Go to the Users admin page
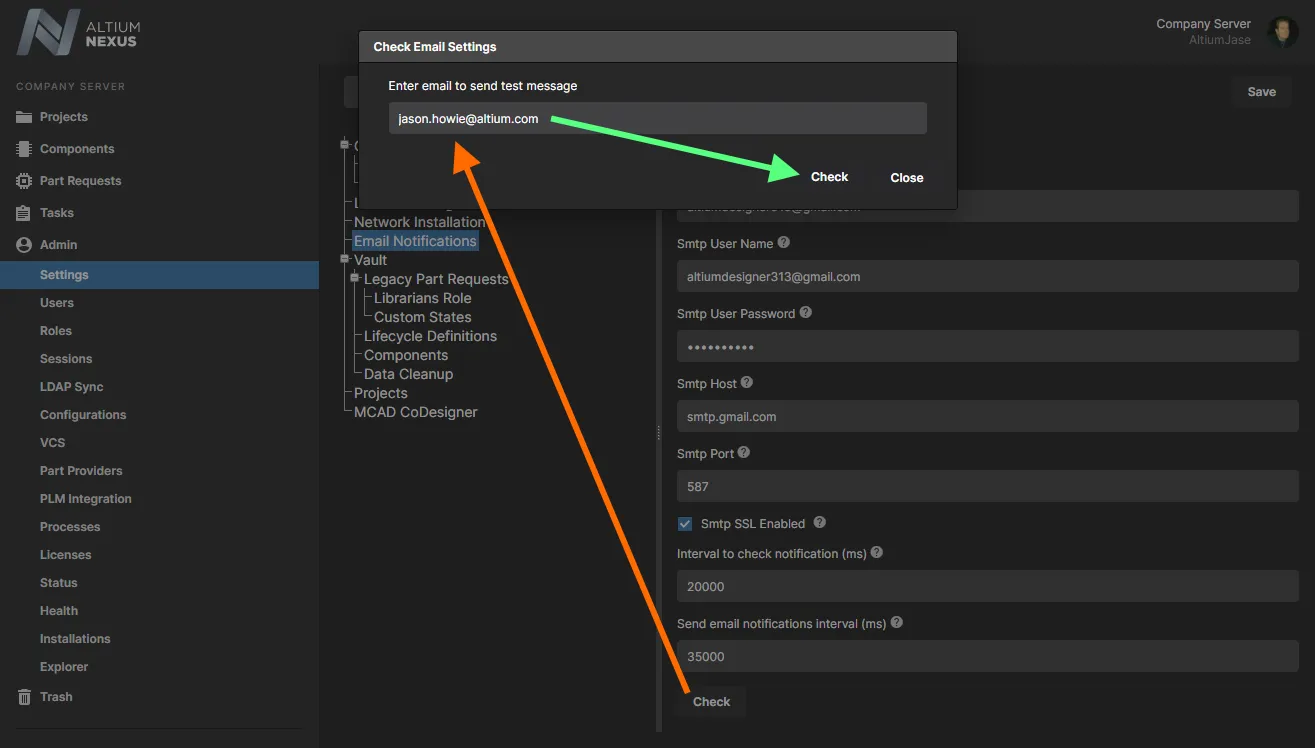The width and height of the screenshot is (1315, 748). 57,303
